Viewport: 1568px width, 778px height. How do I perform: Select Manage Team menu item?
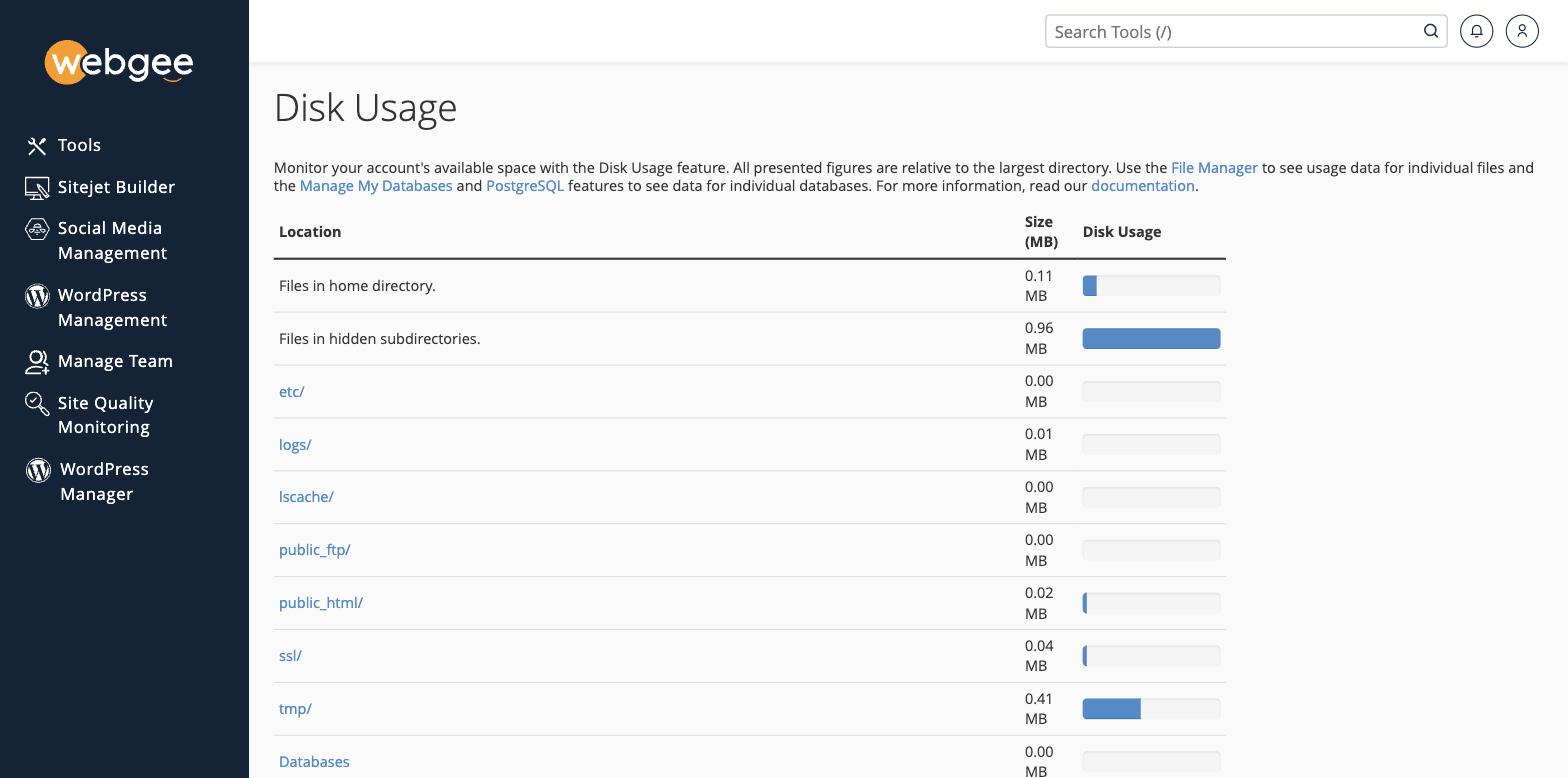[115, 361]
